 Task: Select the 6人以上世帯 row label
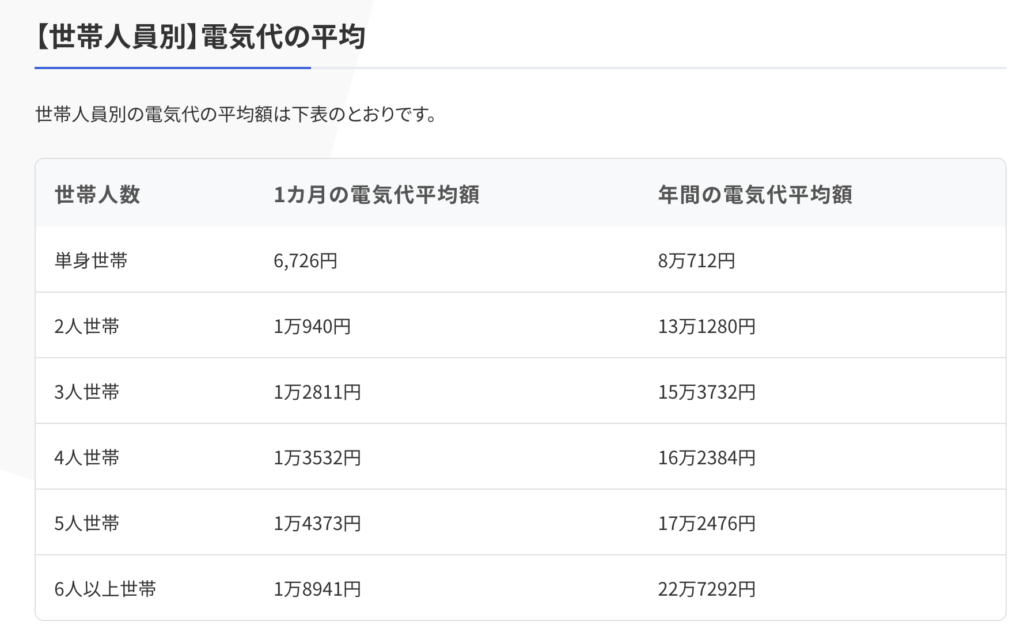pos(105,589)
